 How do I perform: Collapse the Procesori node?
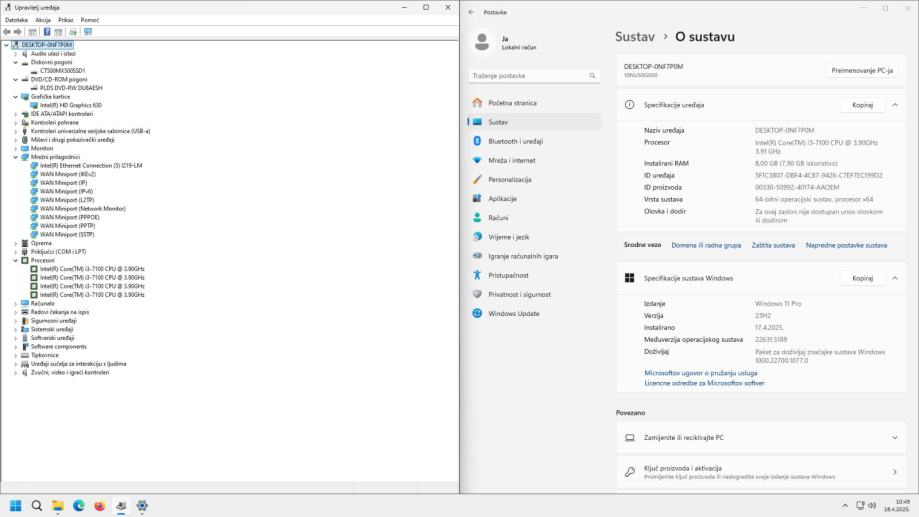coord(16,260)
